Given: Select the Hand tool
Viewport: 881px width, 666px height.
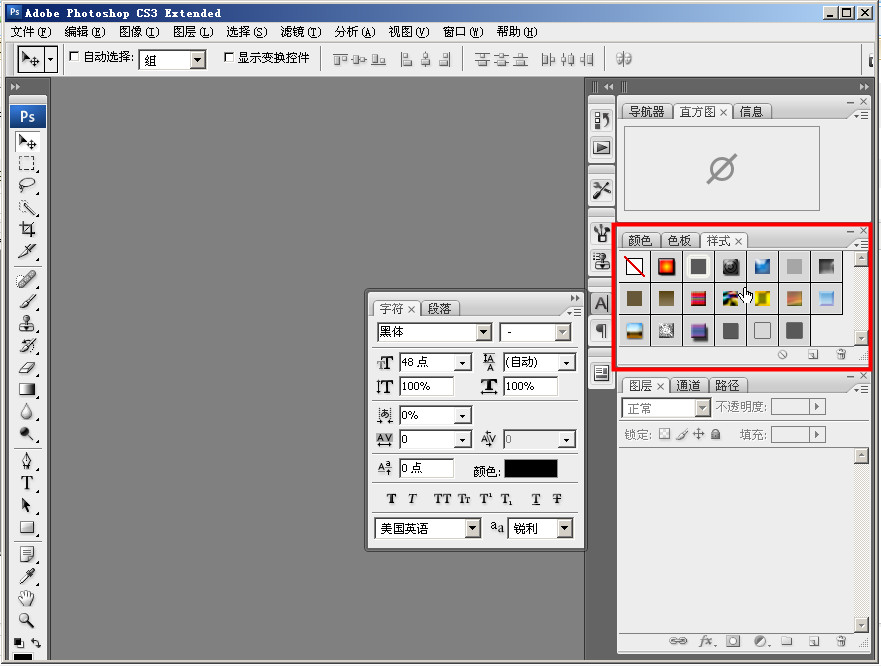Looking at the screenshot, I should (x=27, y=598).
